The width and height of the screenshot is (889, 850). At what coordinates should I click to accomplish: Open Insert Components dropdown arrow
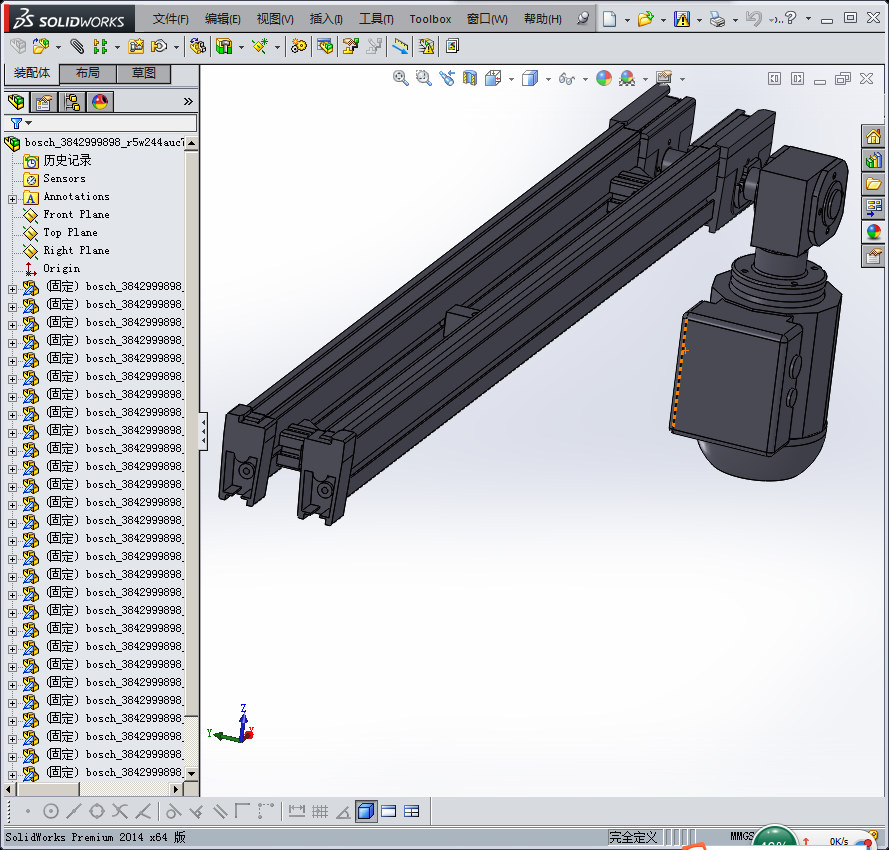tap(58, 47)
